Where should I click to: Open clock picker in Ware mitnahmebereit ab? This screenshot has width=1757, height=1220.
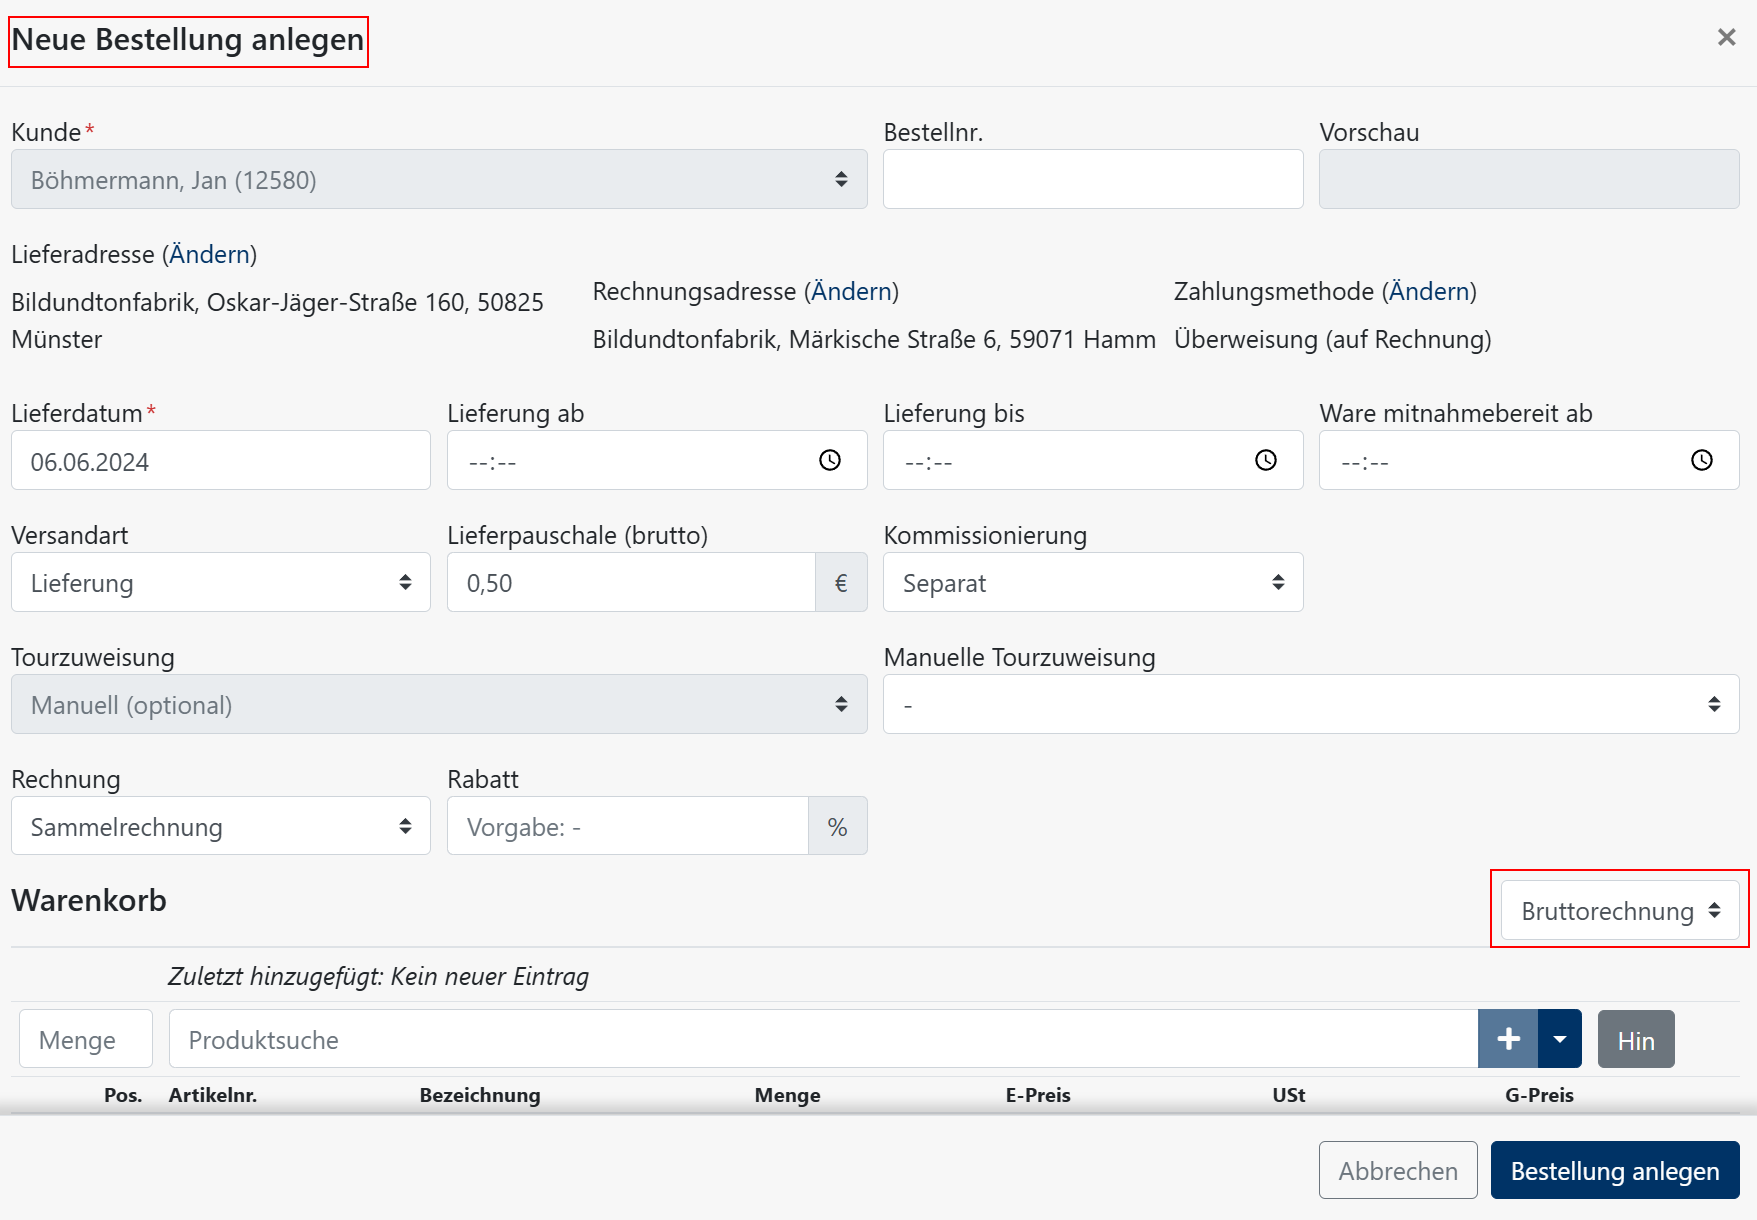(1702, 460)
